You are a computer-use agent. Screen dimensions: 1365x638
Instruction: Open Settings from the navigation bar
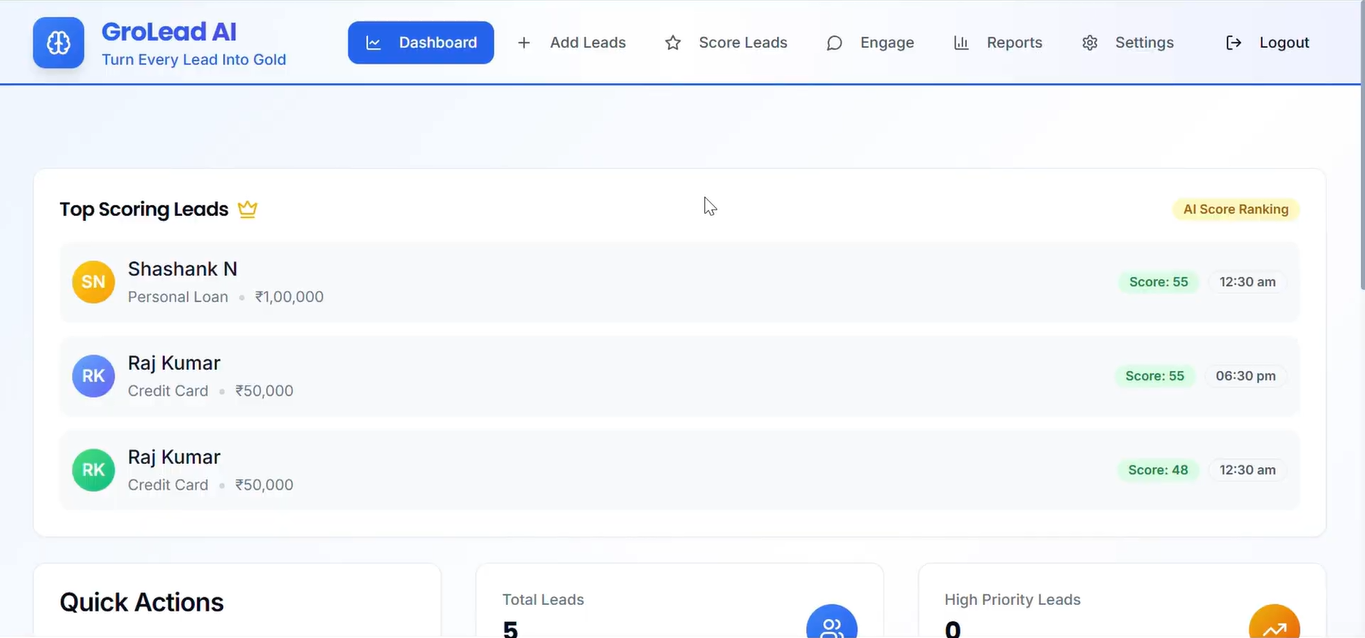point(1128,43)
